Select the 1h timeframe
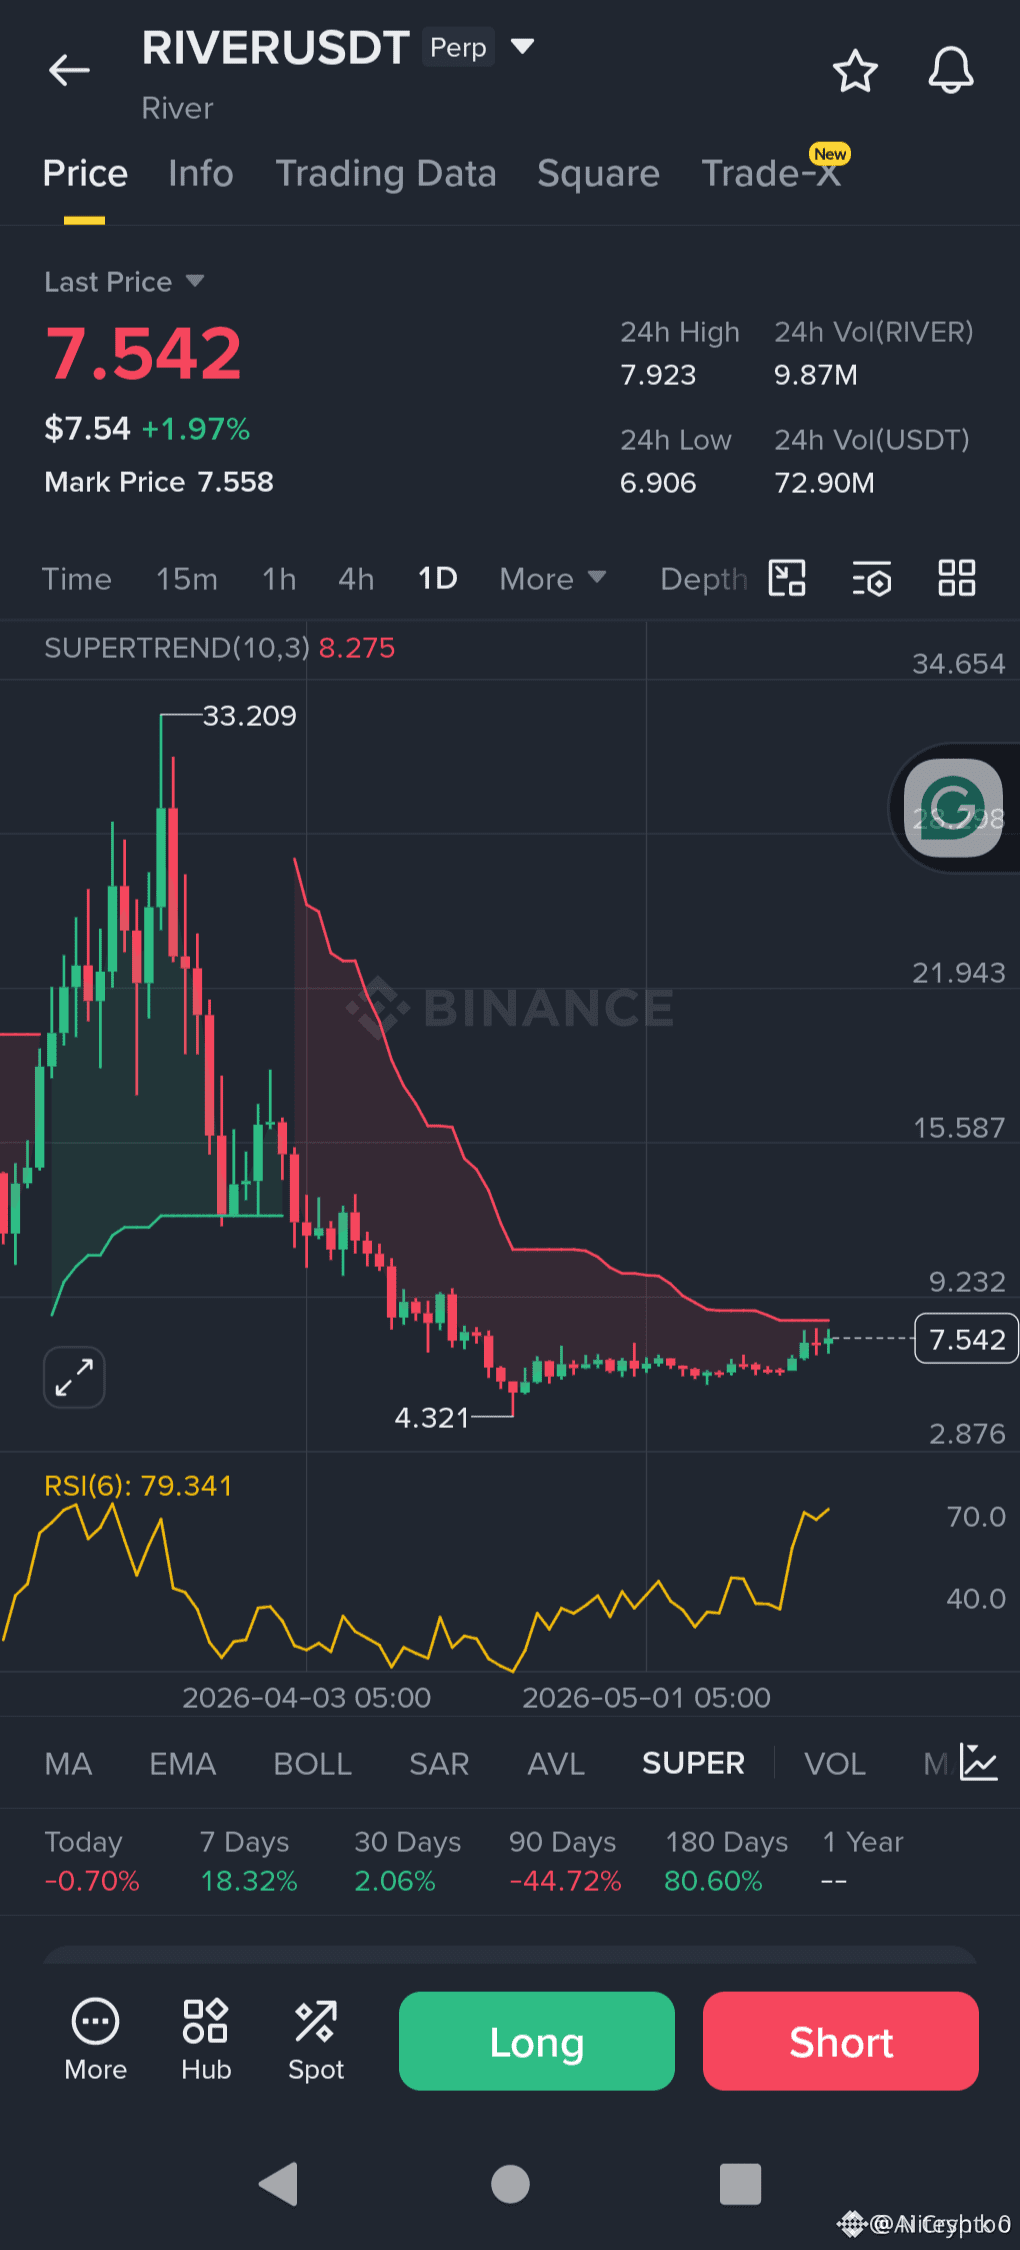The height and width of the screenshot is (2250, 1020). coord(279,579)
